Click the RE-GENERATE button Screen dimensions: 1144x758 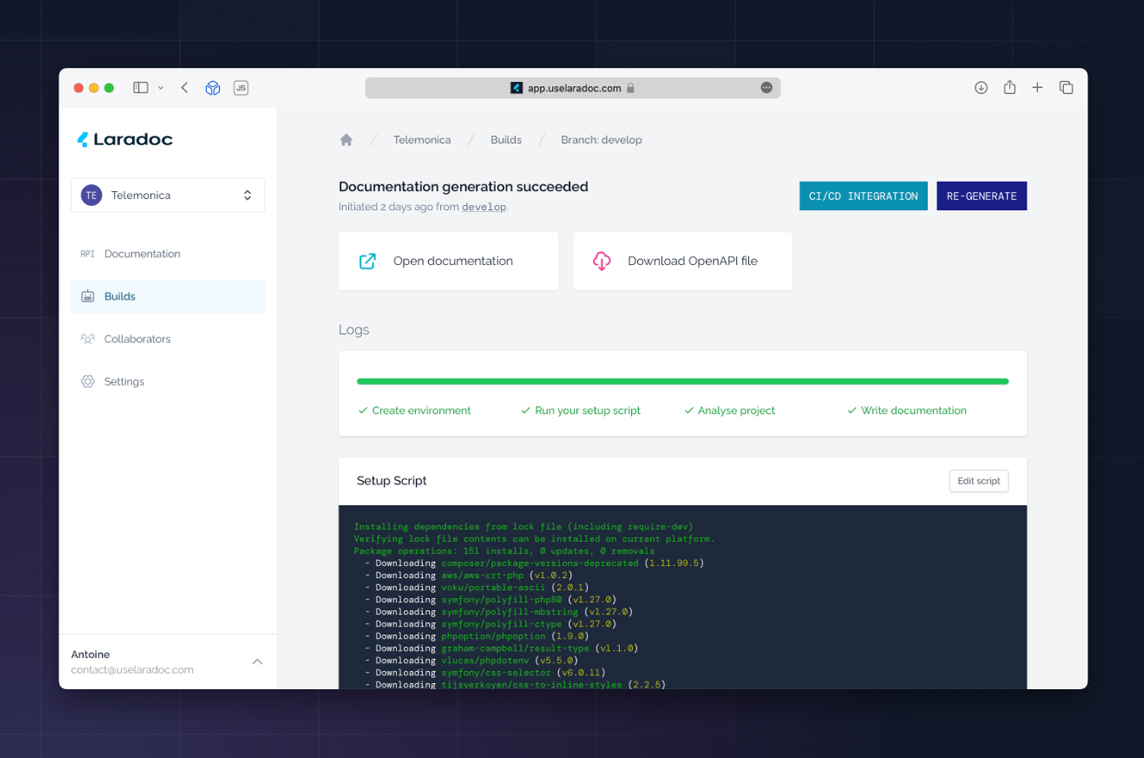pyautogui.click(x=981, y=196)
